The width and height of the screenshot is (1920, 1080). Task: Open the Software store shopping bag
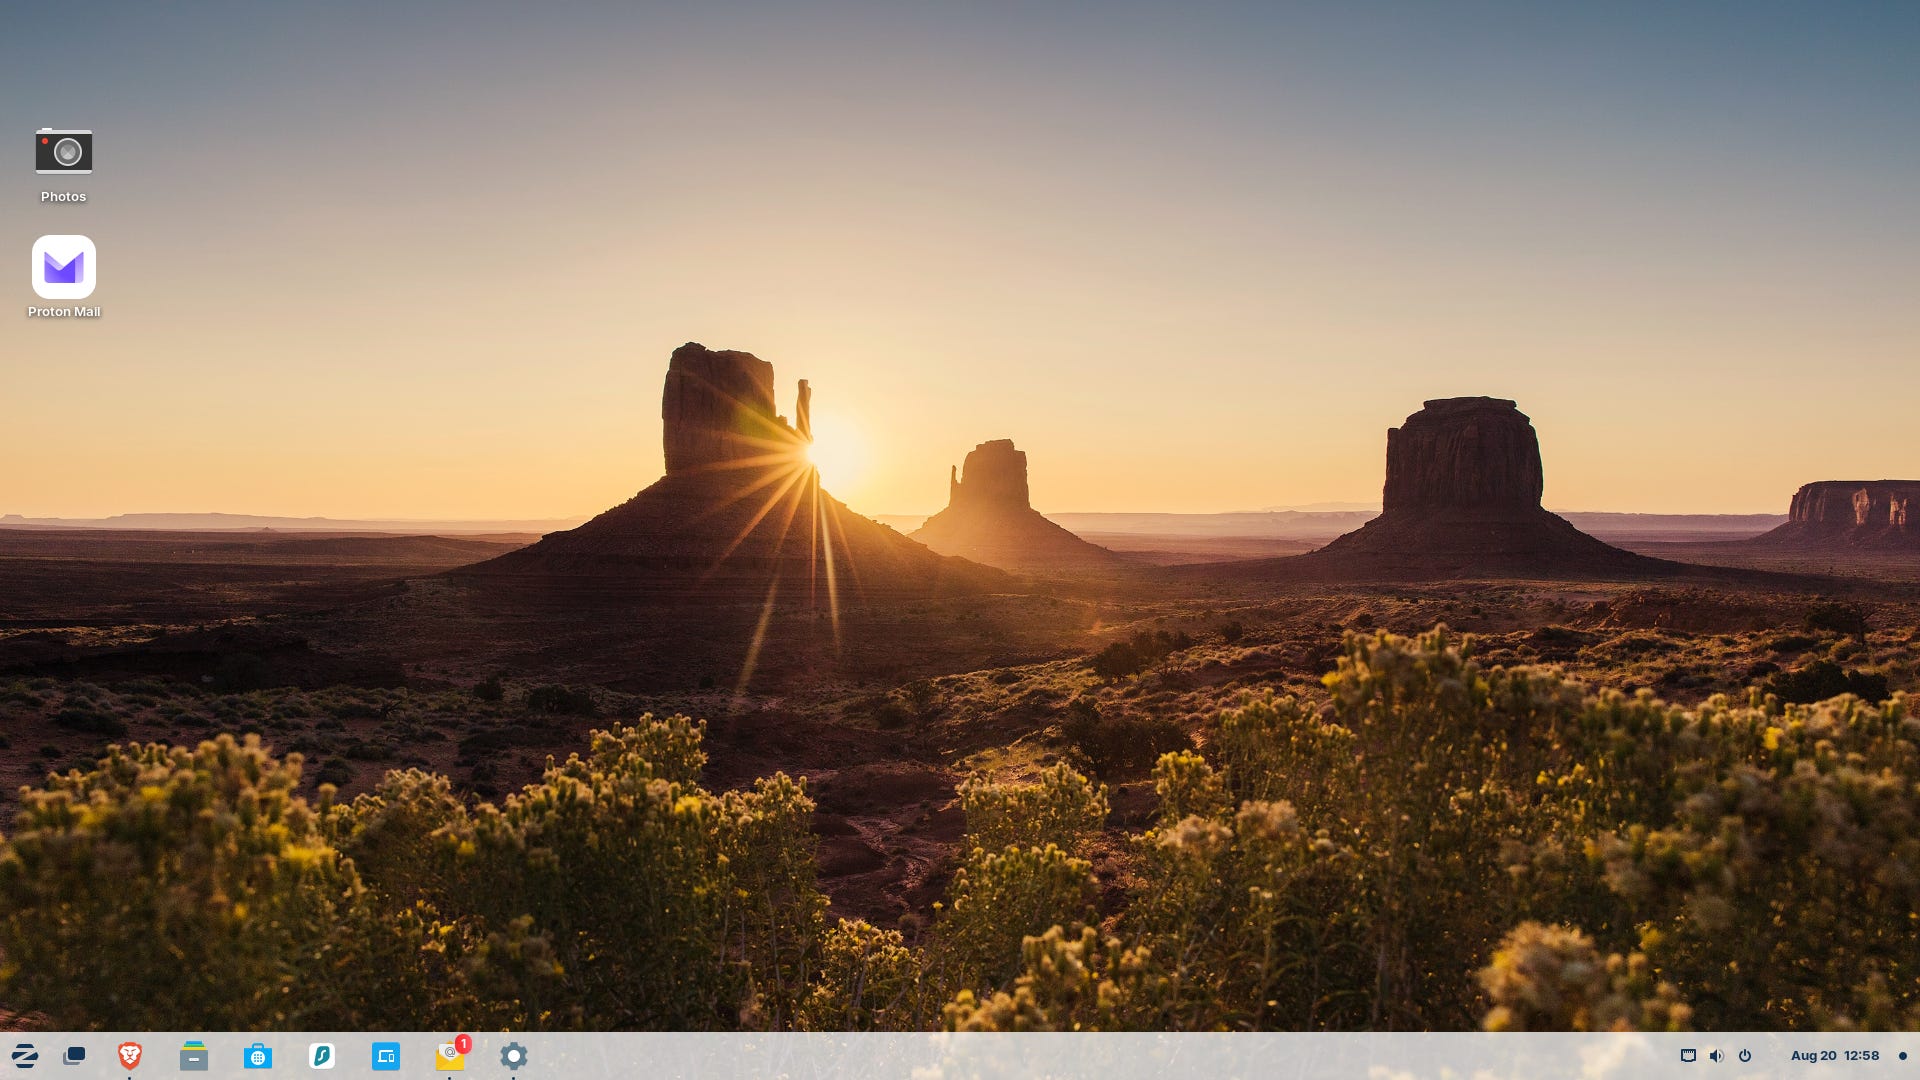[x=258, y=1055]
